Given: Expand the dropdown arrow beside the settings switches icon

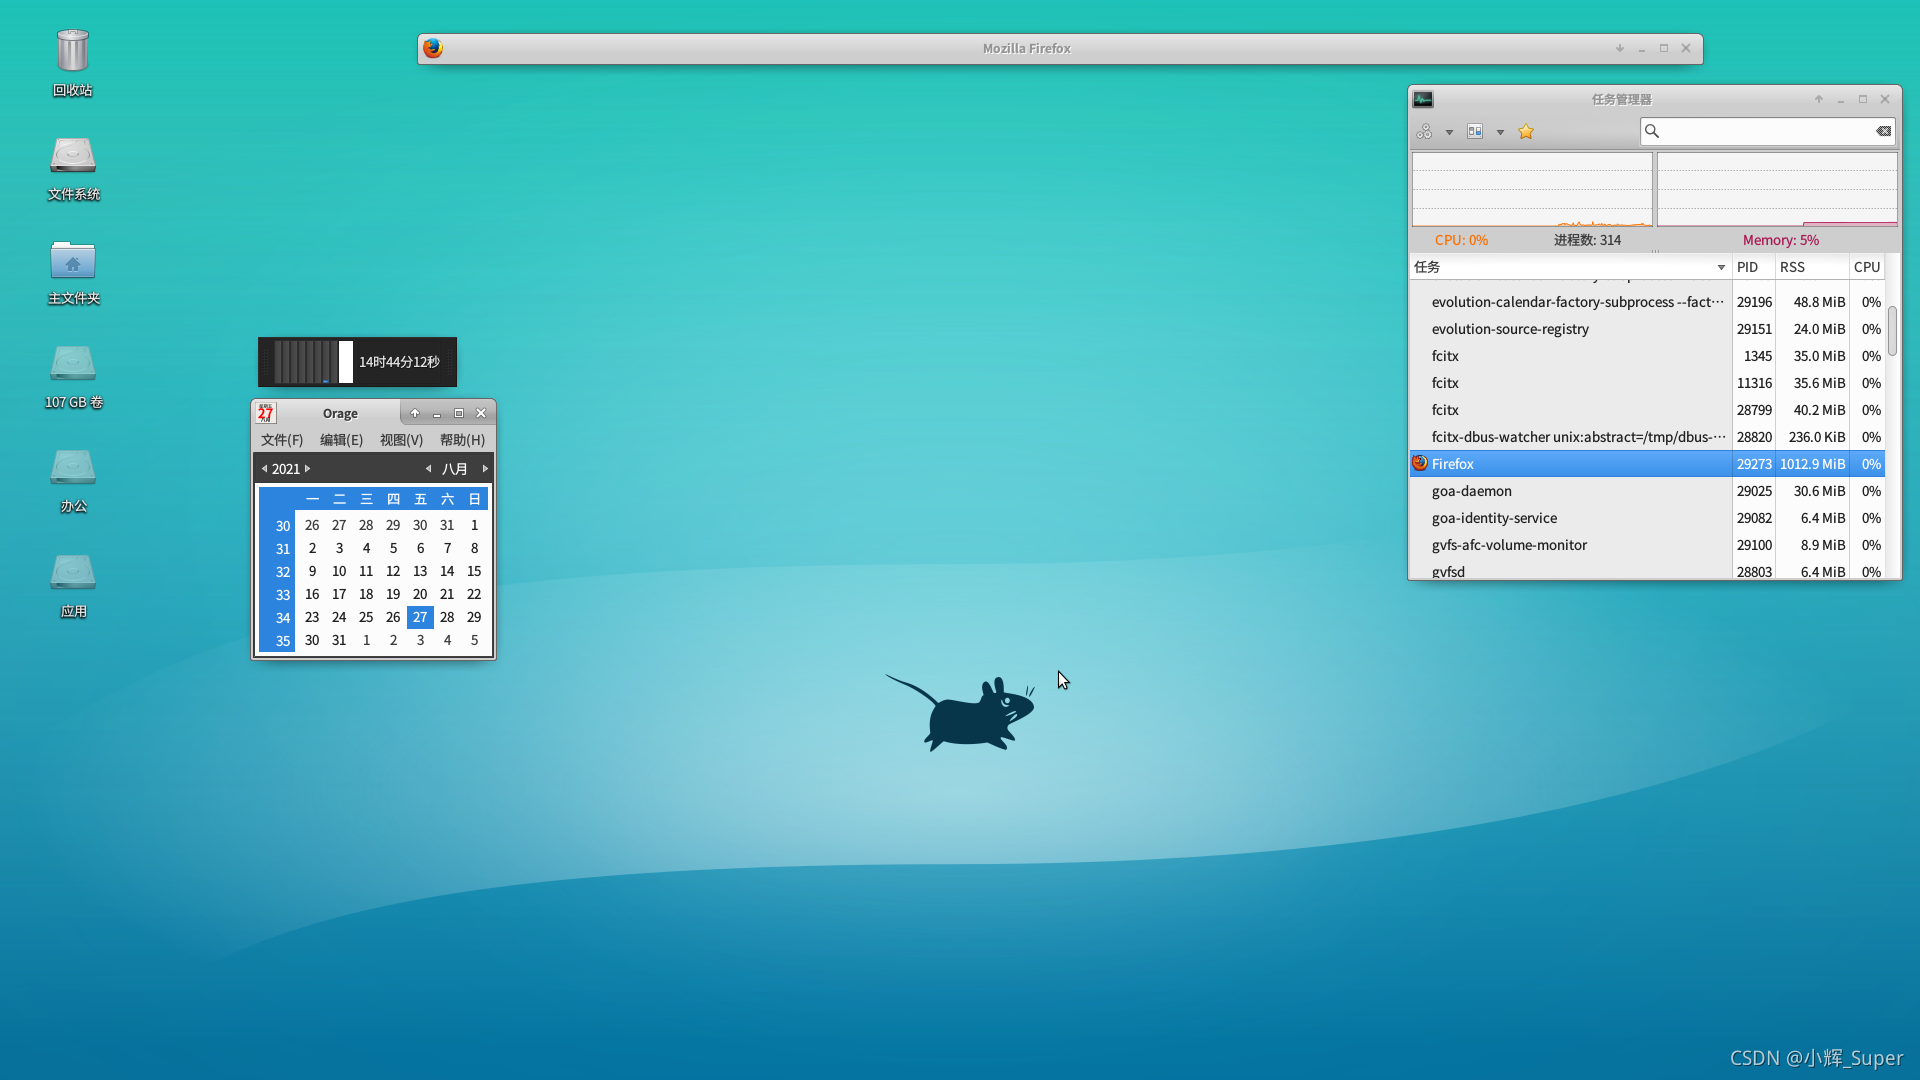Looking at the screenshot, I should click(1500, 132).
